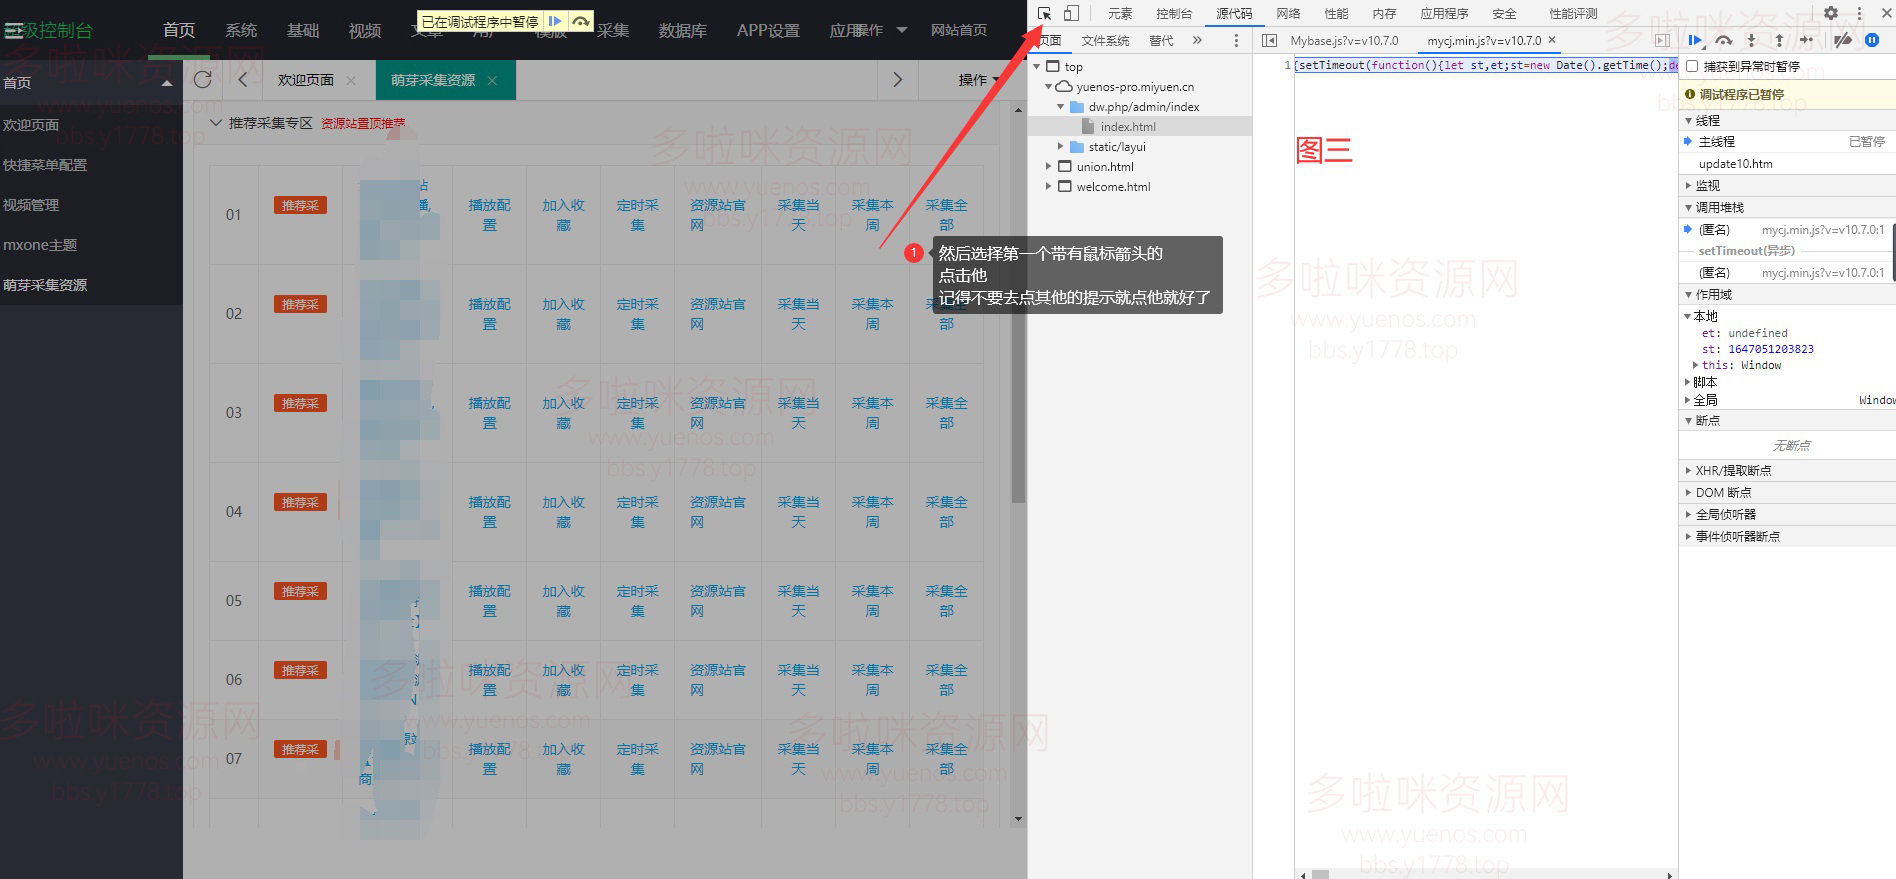This screenshot has height=879, width=1896.
Task: Resume script execution in debugger toolbar
Action: click(1695, 40)
